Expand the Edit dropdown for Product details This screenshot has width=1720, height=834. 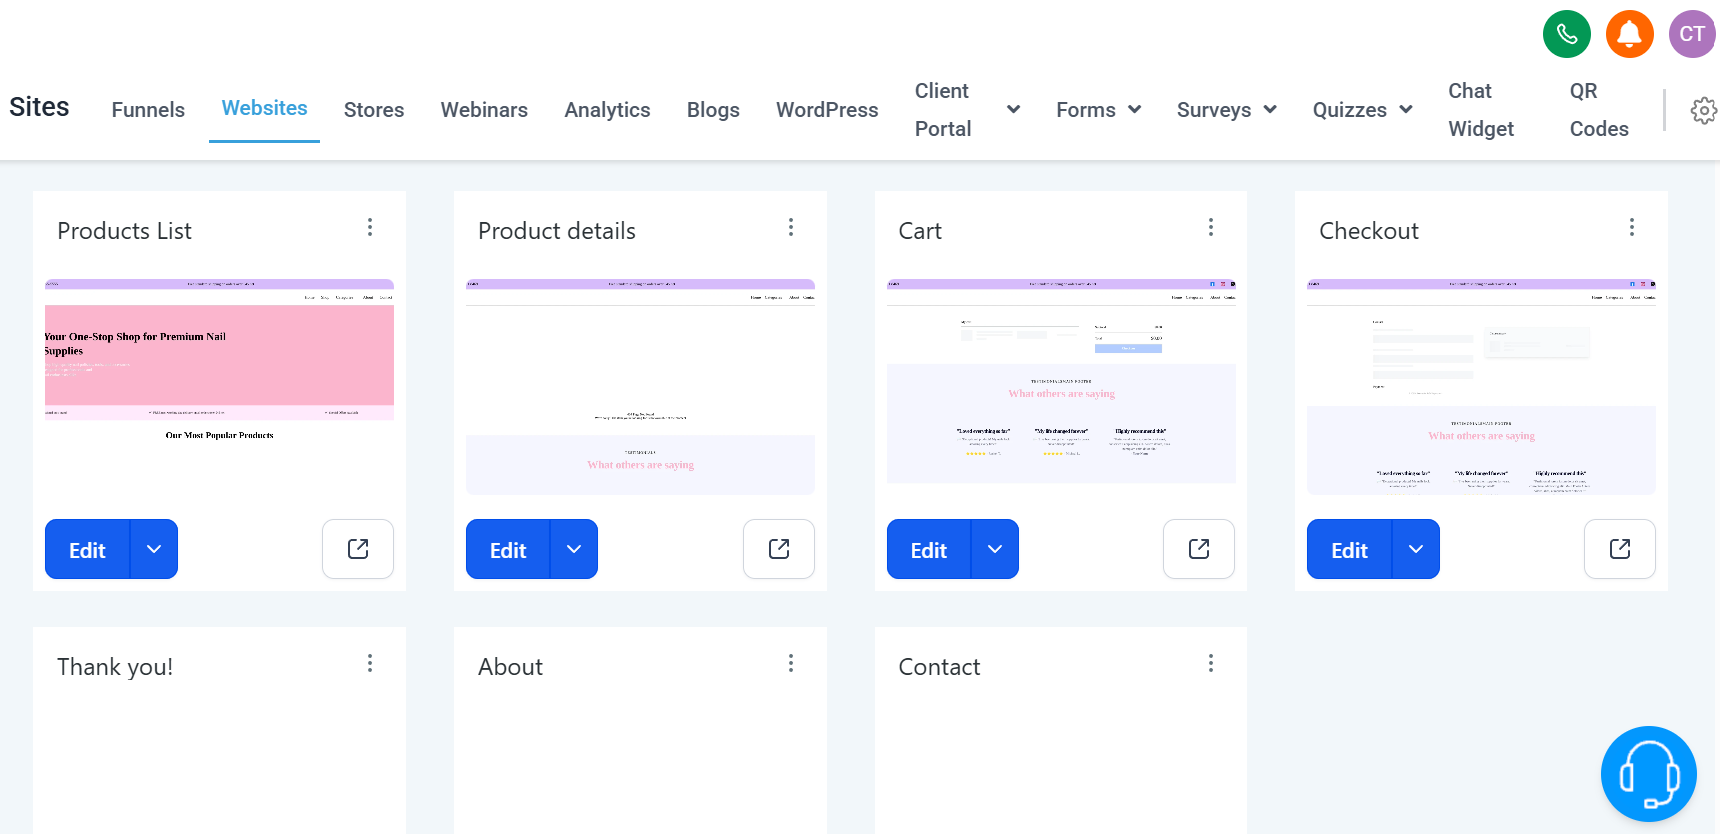[x=574, y=549]
